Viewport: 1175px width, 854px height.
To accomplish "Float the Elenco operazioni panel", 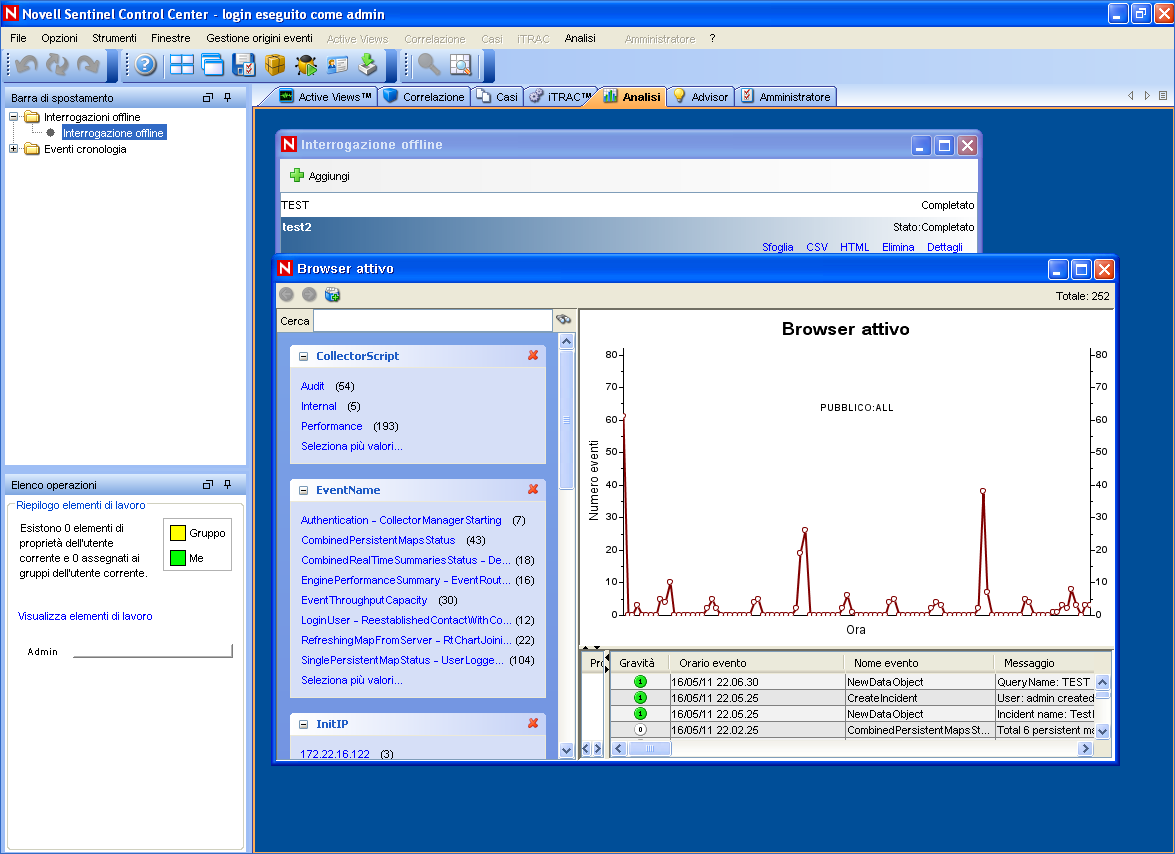I will tap(208, 485).
